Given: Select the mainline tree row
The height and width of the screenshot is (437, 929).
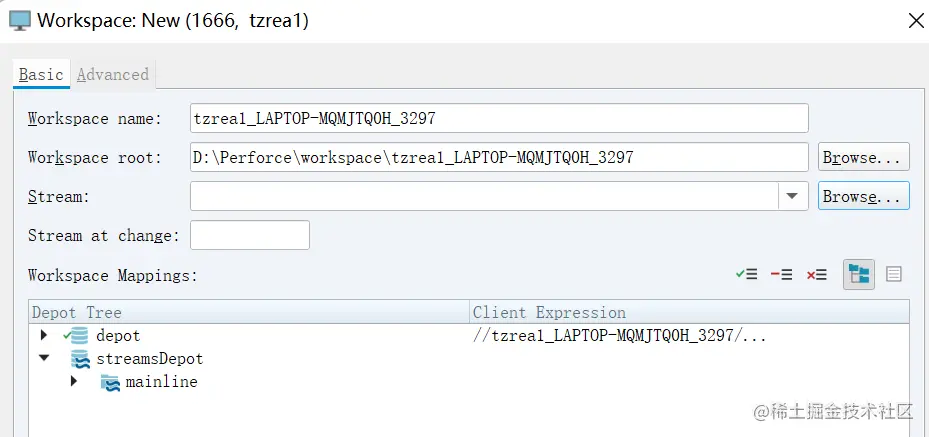Looking at the screenshot, I should 469,382.
